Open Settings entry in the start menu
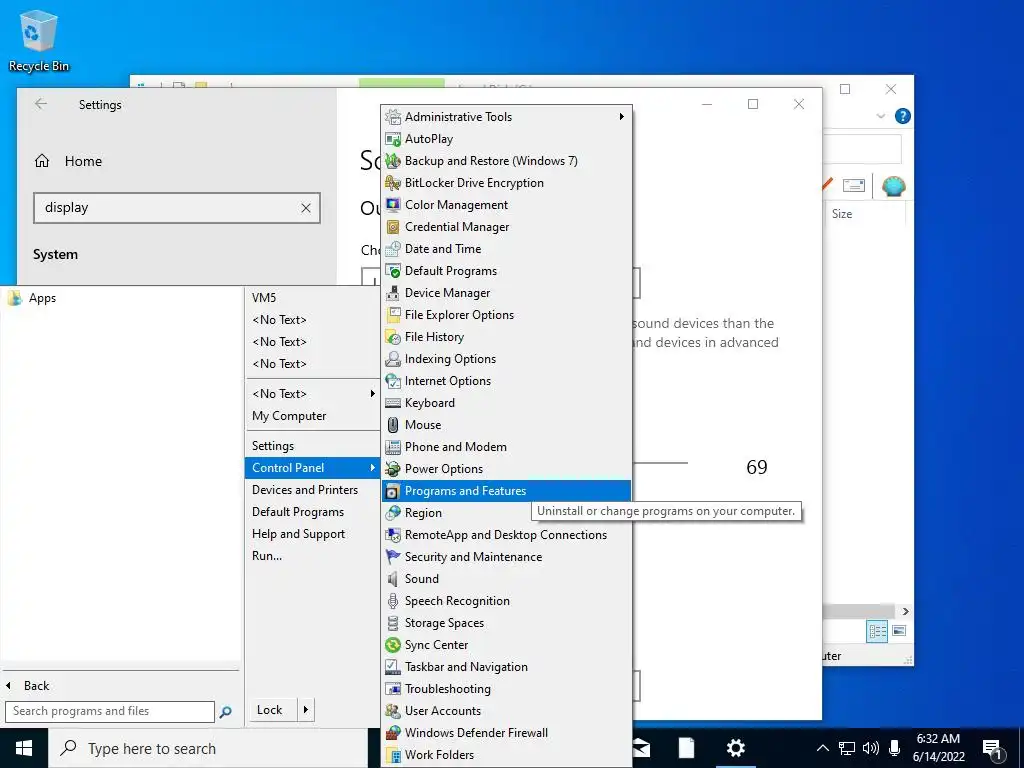Viewport: 1024px width, 768px height. point(273,446)
